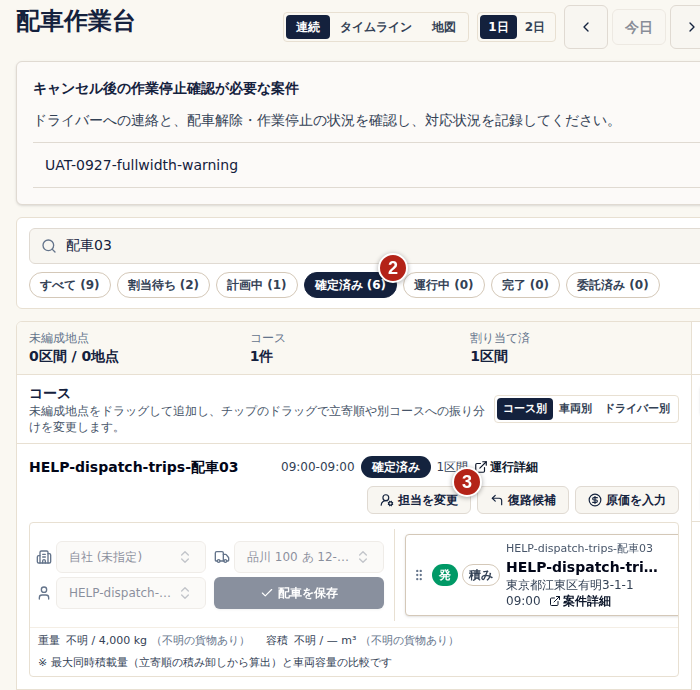Open the HELP-dispatch driver dropdown
Image resolution: width=700 pixels, height=690 pixels.
[131, 593]
